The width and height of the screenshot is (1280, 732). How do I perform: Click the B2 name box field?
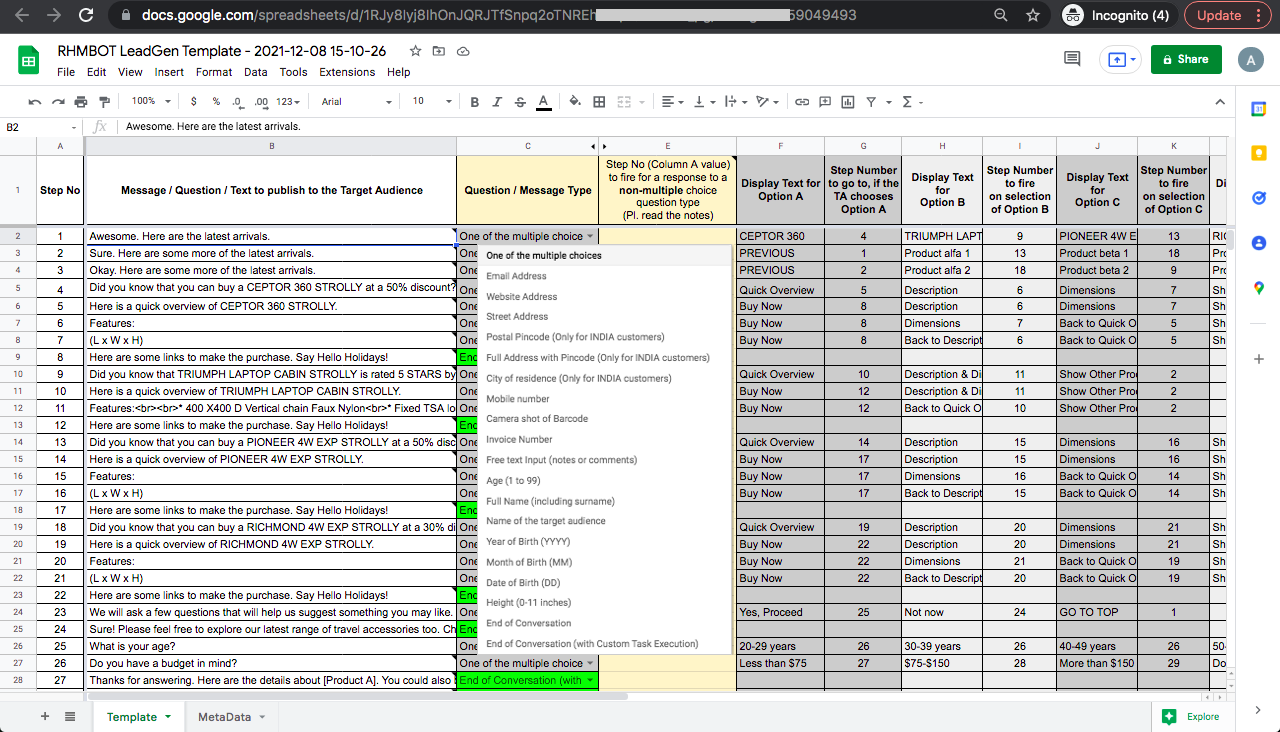40,127
